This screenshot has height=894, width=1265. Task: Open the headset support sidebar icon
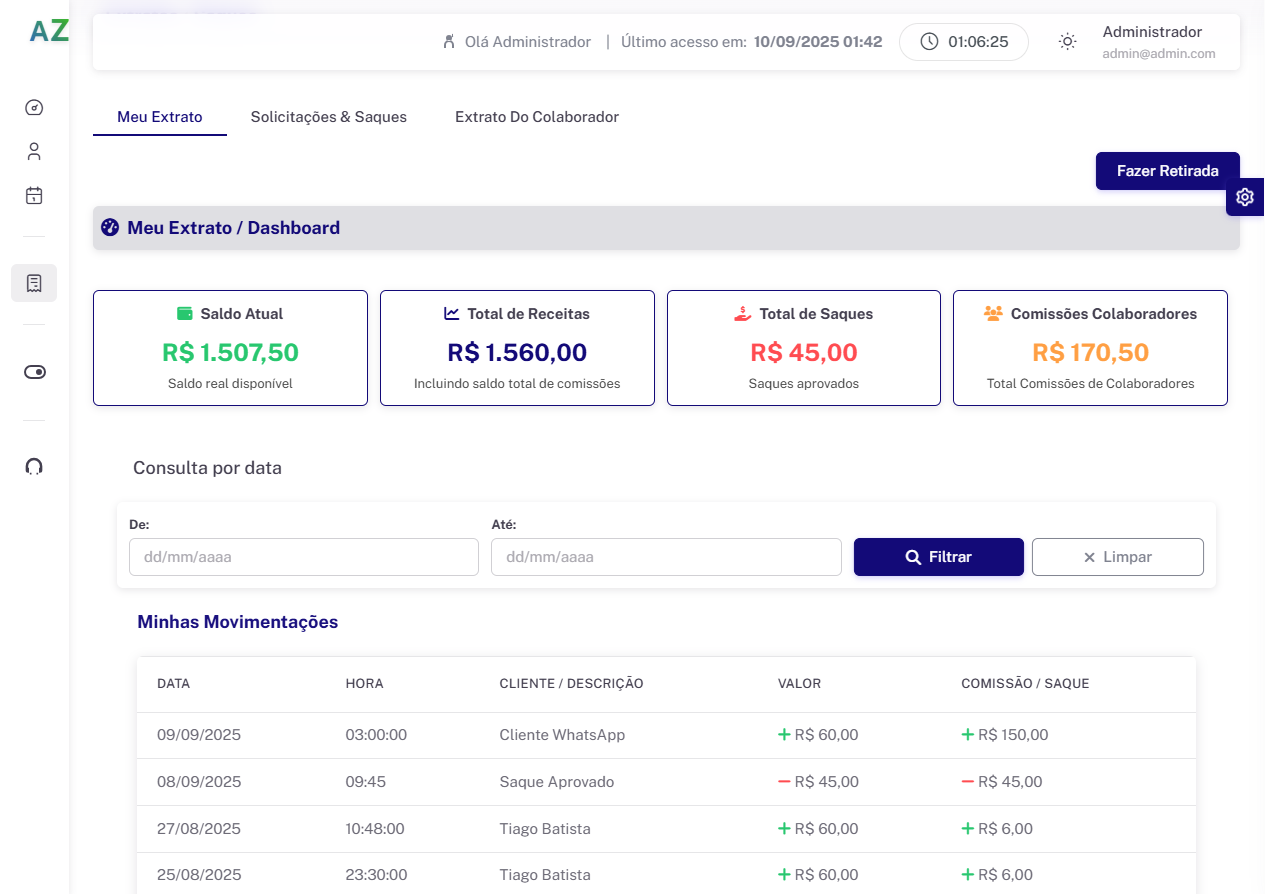pyautogui.click(x=34, y=466)
